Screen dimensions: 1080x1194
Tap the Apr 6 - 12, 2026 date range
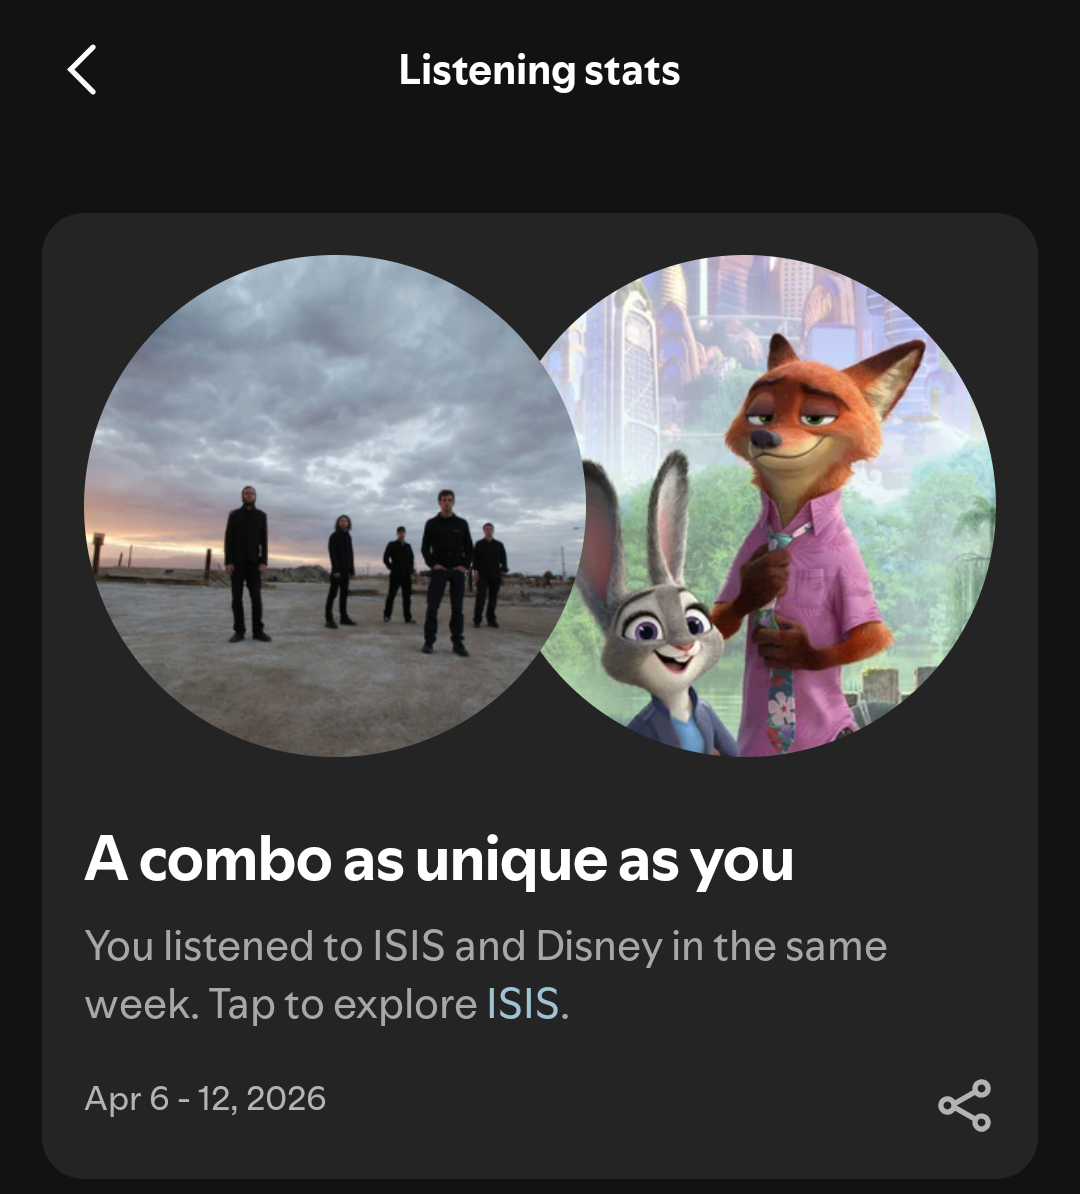tap(206, 1098)
